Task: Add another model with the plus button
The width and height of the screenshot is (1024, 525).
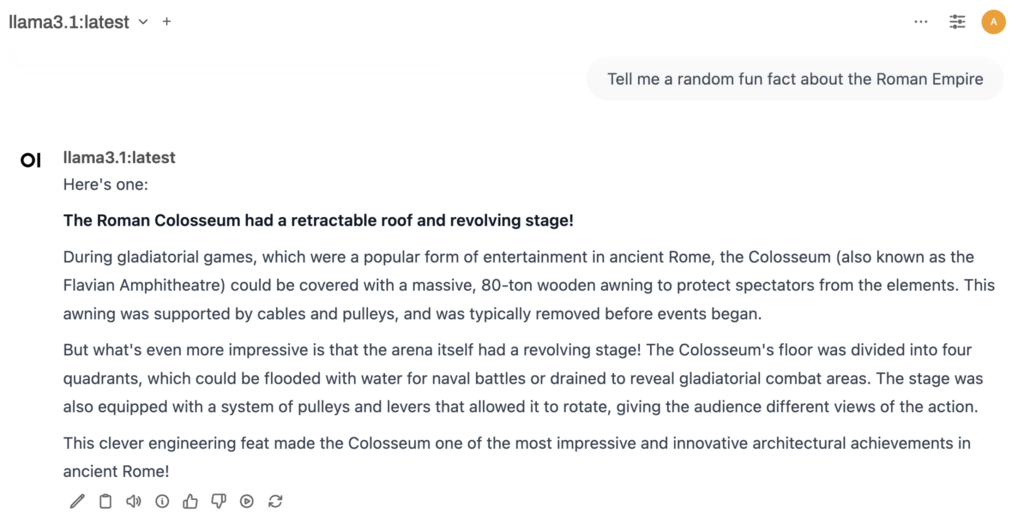Action: tap(167, 21)
